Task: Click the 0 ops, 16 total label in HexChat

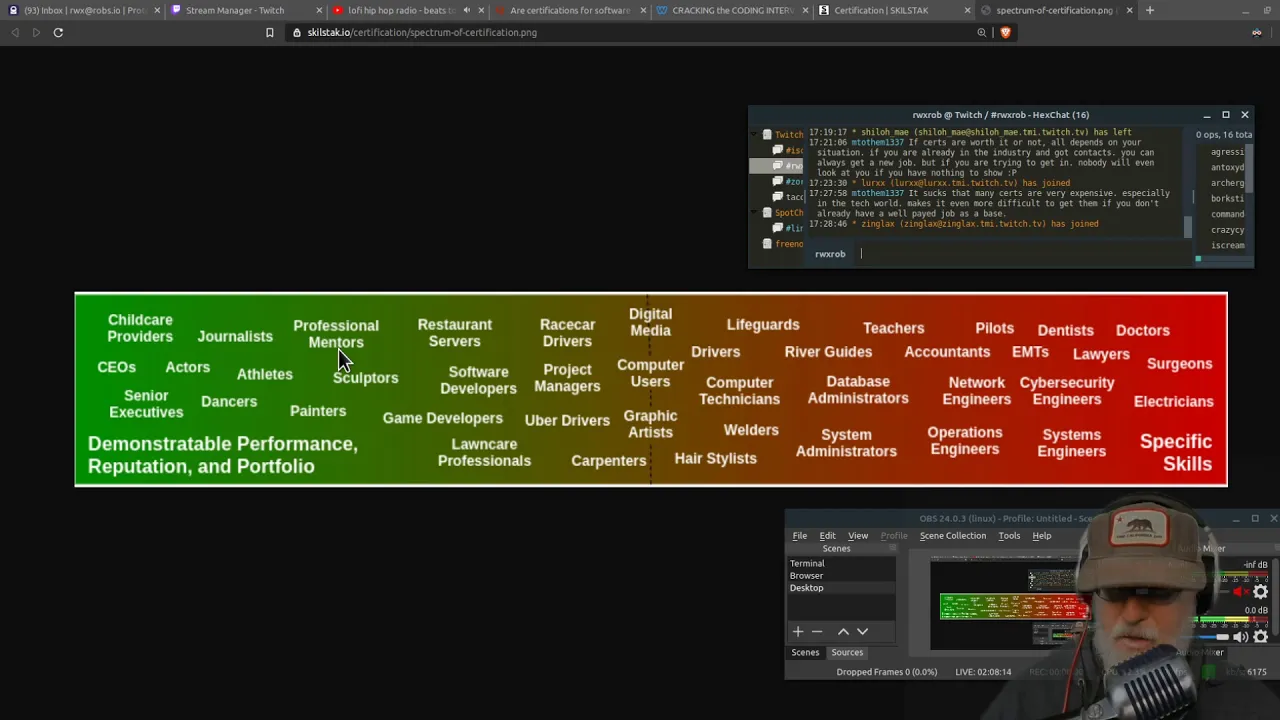Action: [1224, 134]
